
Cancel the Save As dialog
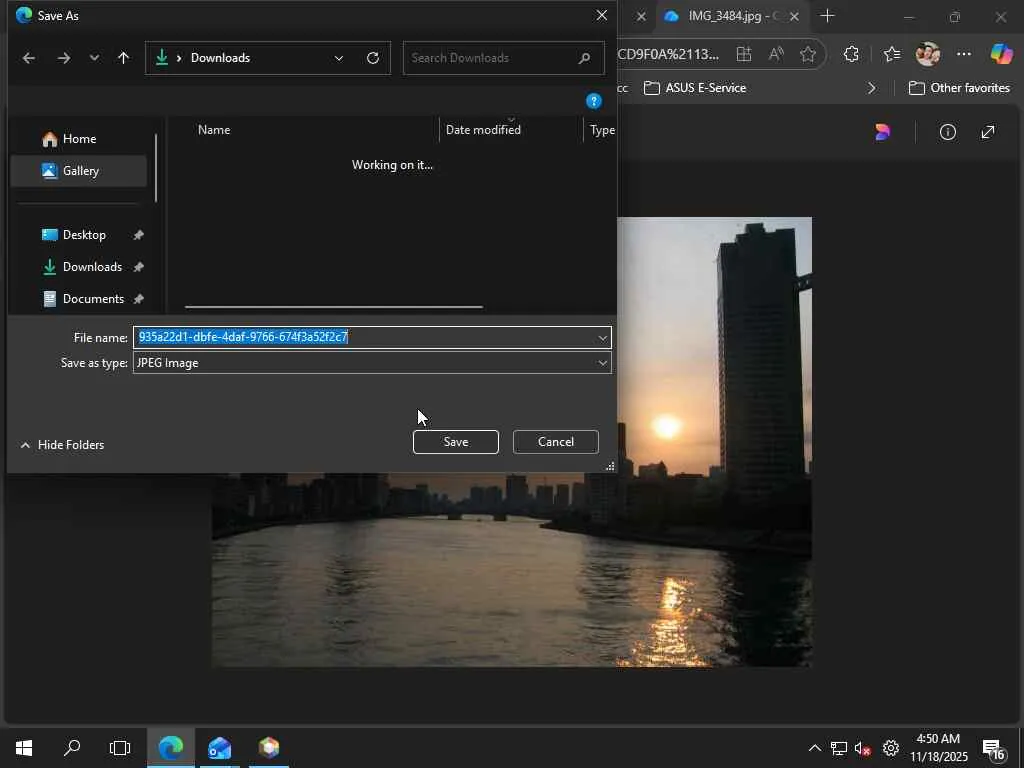tap(556, 442)
